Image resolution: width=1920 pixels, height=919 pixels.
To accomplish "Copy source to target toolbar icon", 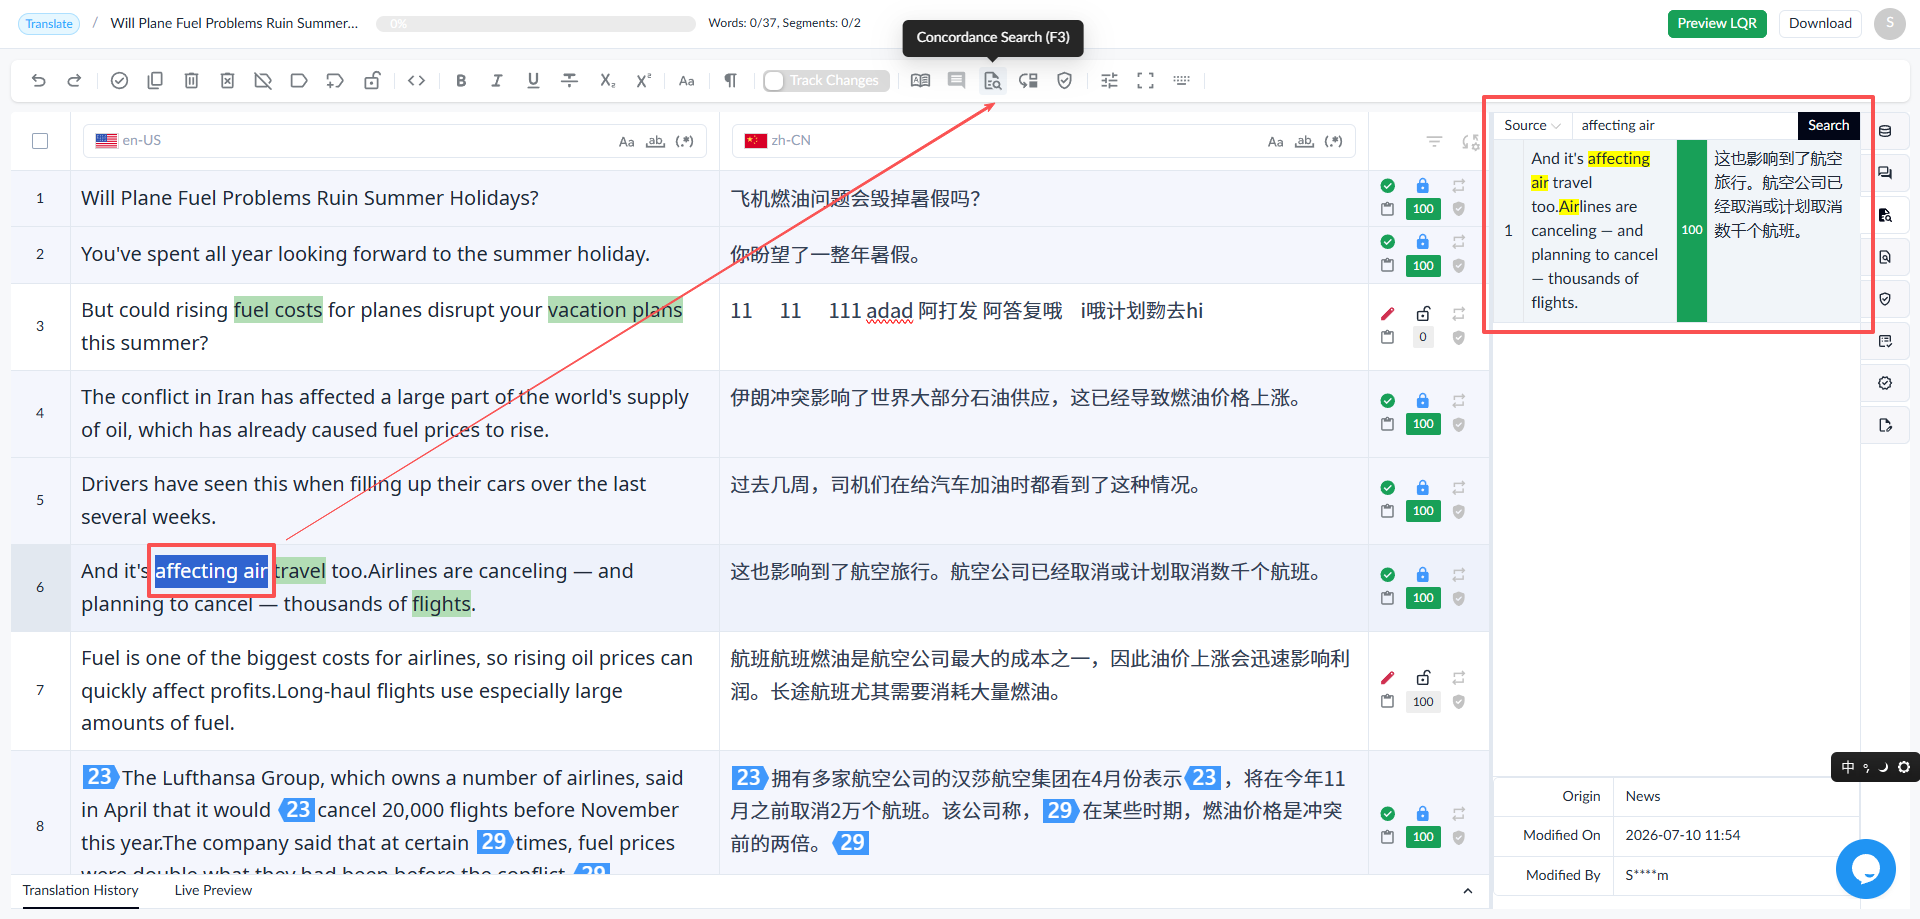I will coord(155,81).
